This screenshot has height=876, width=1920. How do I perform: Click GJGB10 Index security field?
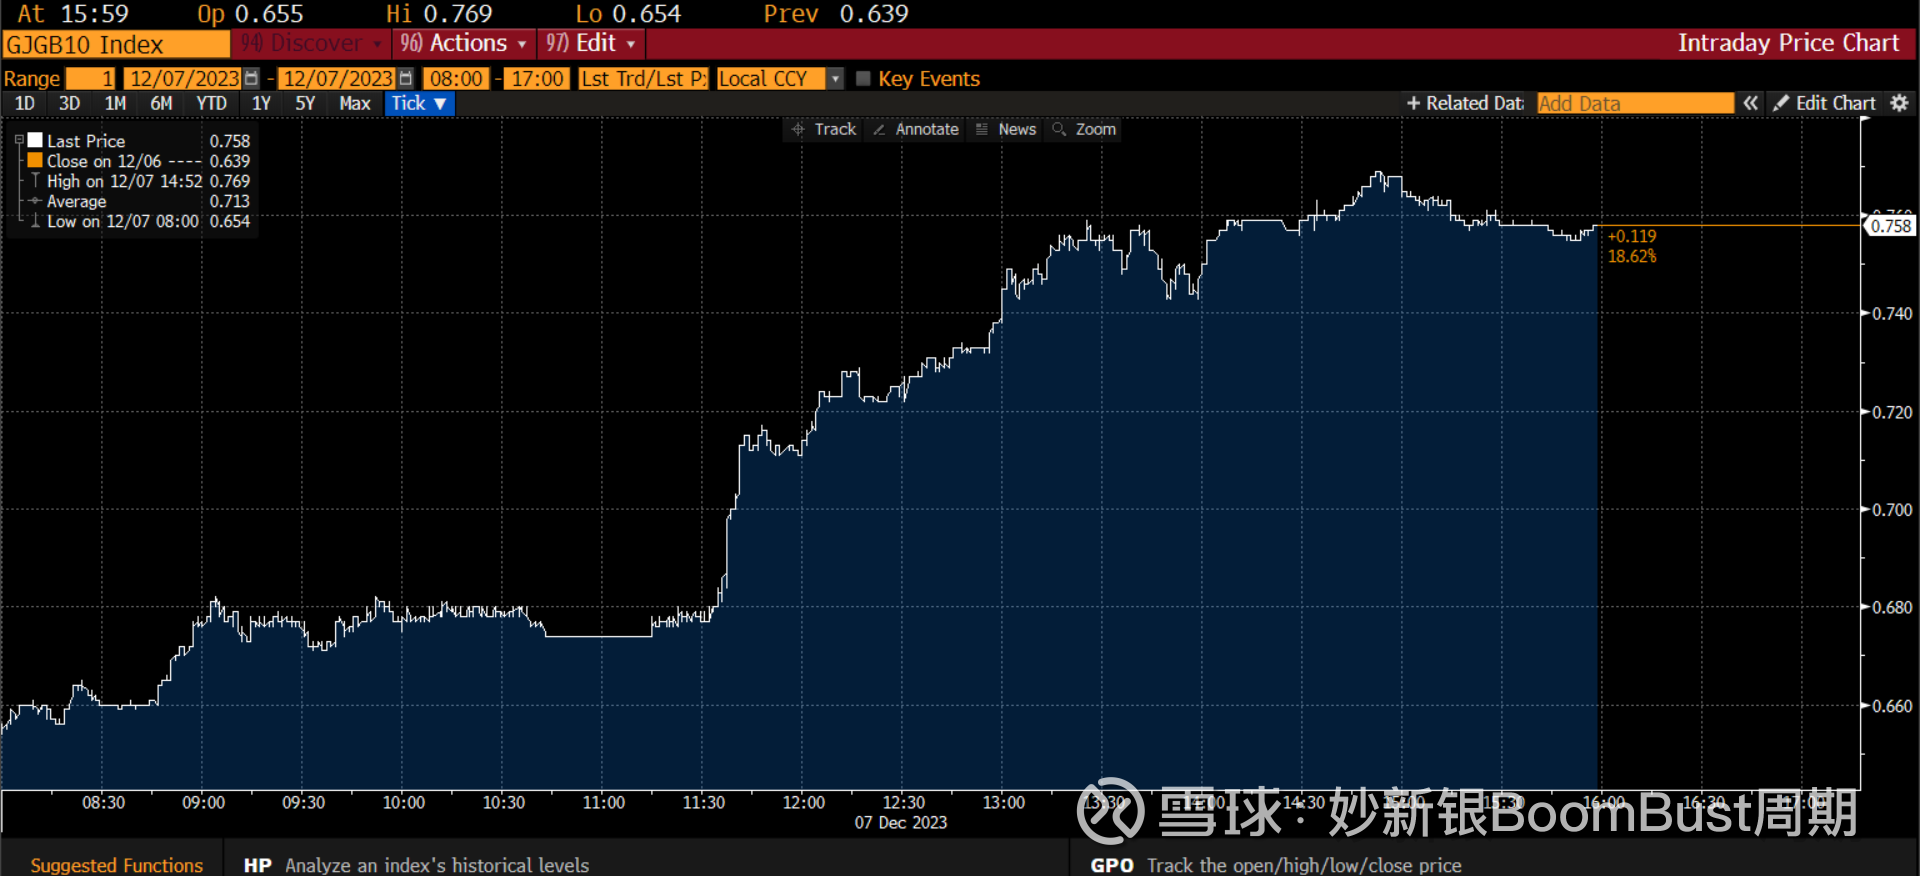(116, 44)
